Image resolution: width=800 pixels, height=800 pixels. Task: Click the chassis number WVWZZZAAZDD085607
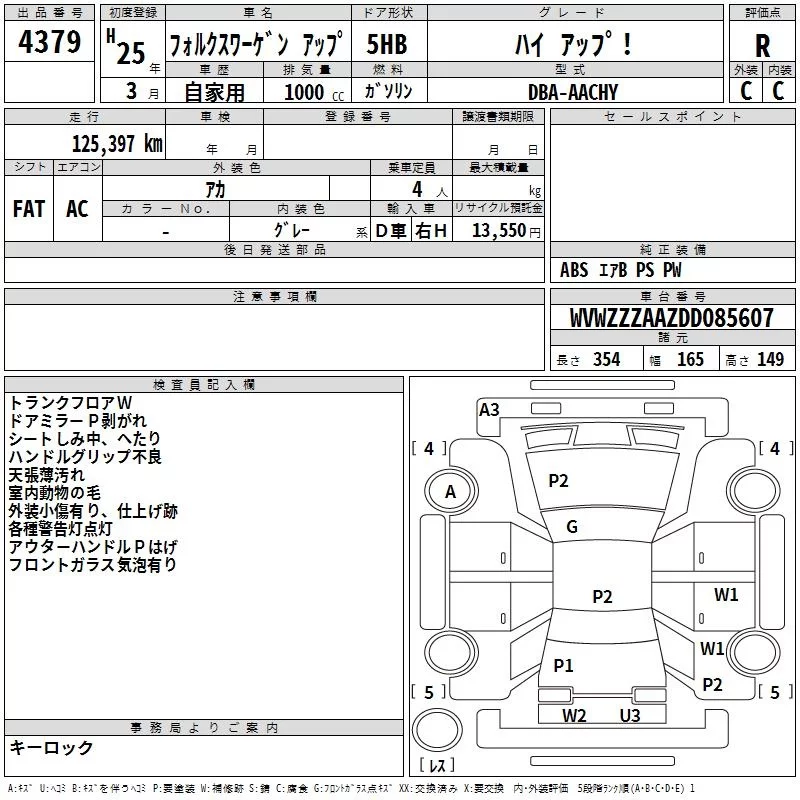(x=672, y=317)
